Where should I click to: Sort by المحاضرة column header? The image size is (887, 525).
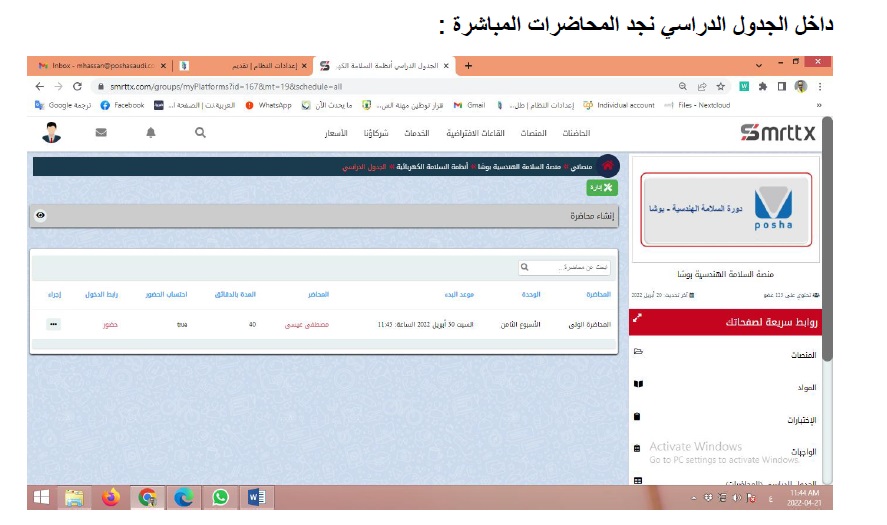point(598,294)
